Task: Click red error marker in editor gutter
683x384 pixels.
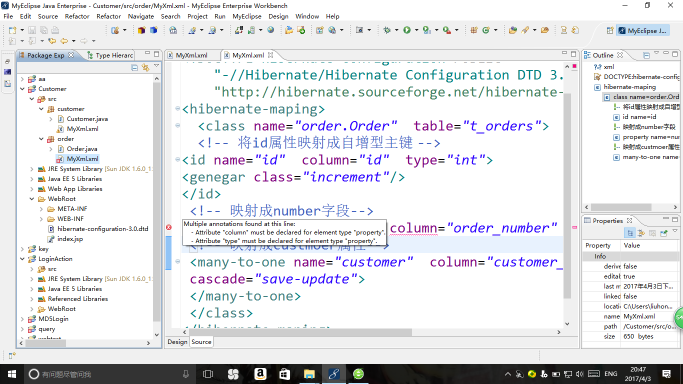Action: click(169, 227)
